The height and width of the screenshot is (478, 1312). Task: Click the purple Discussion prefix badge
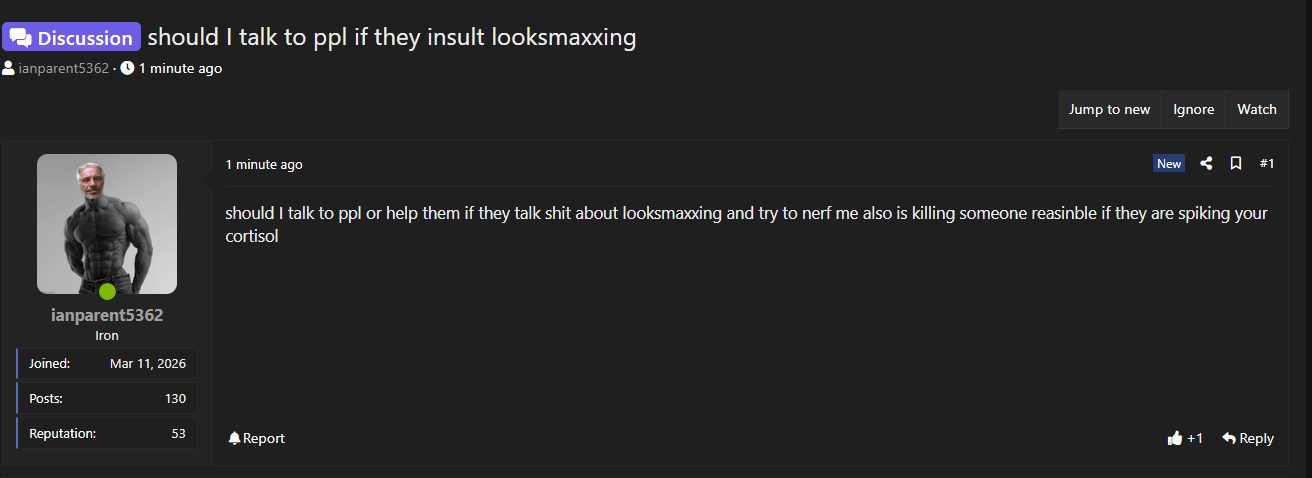(72, 38)
